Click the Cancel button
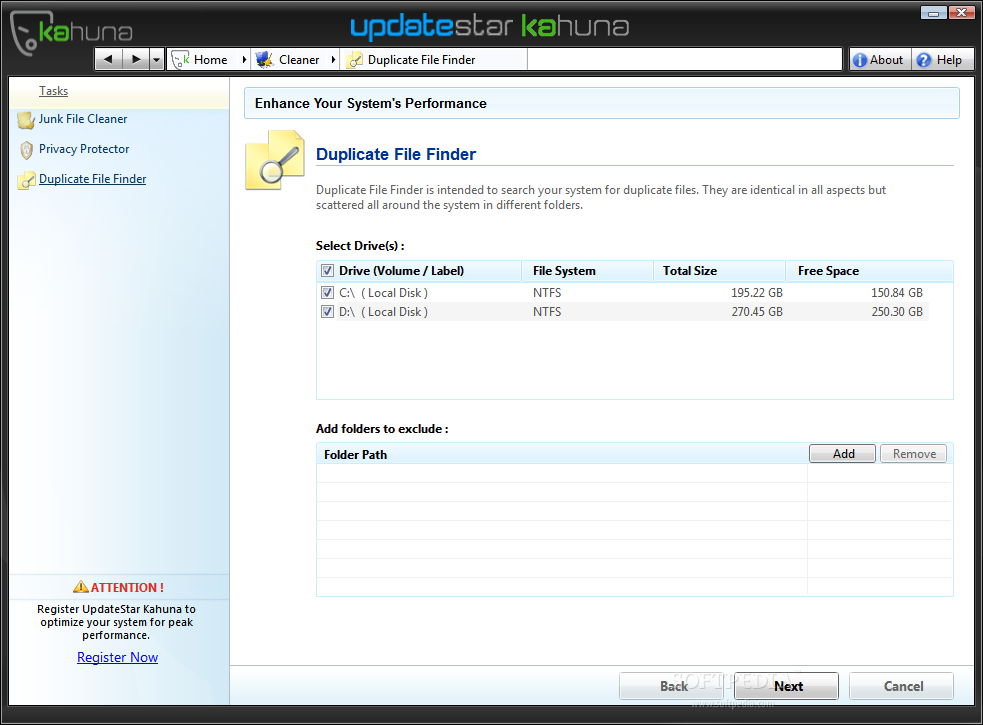This screenshot has width=983, height=725. coord(902,686)
